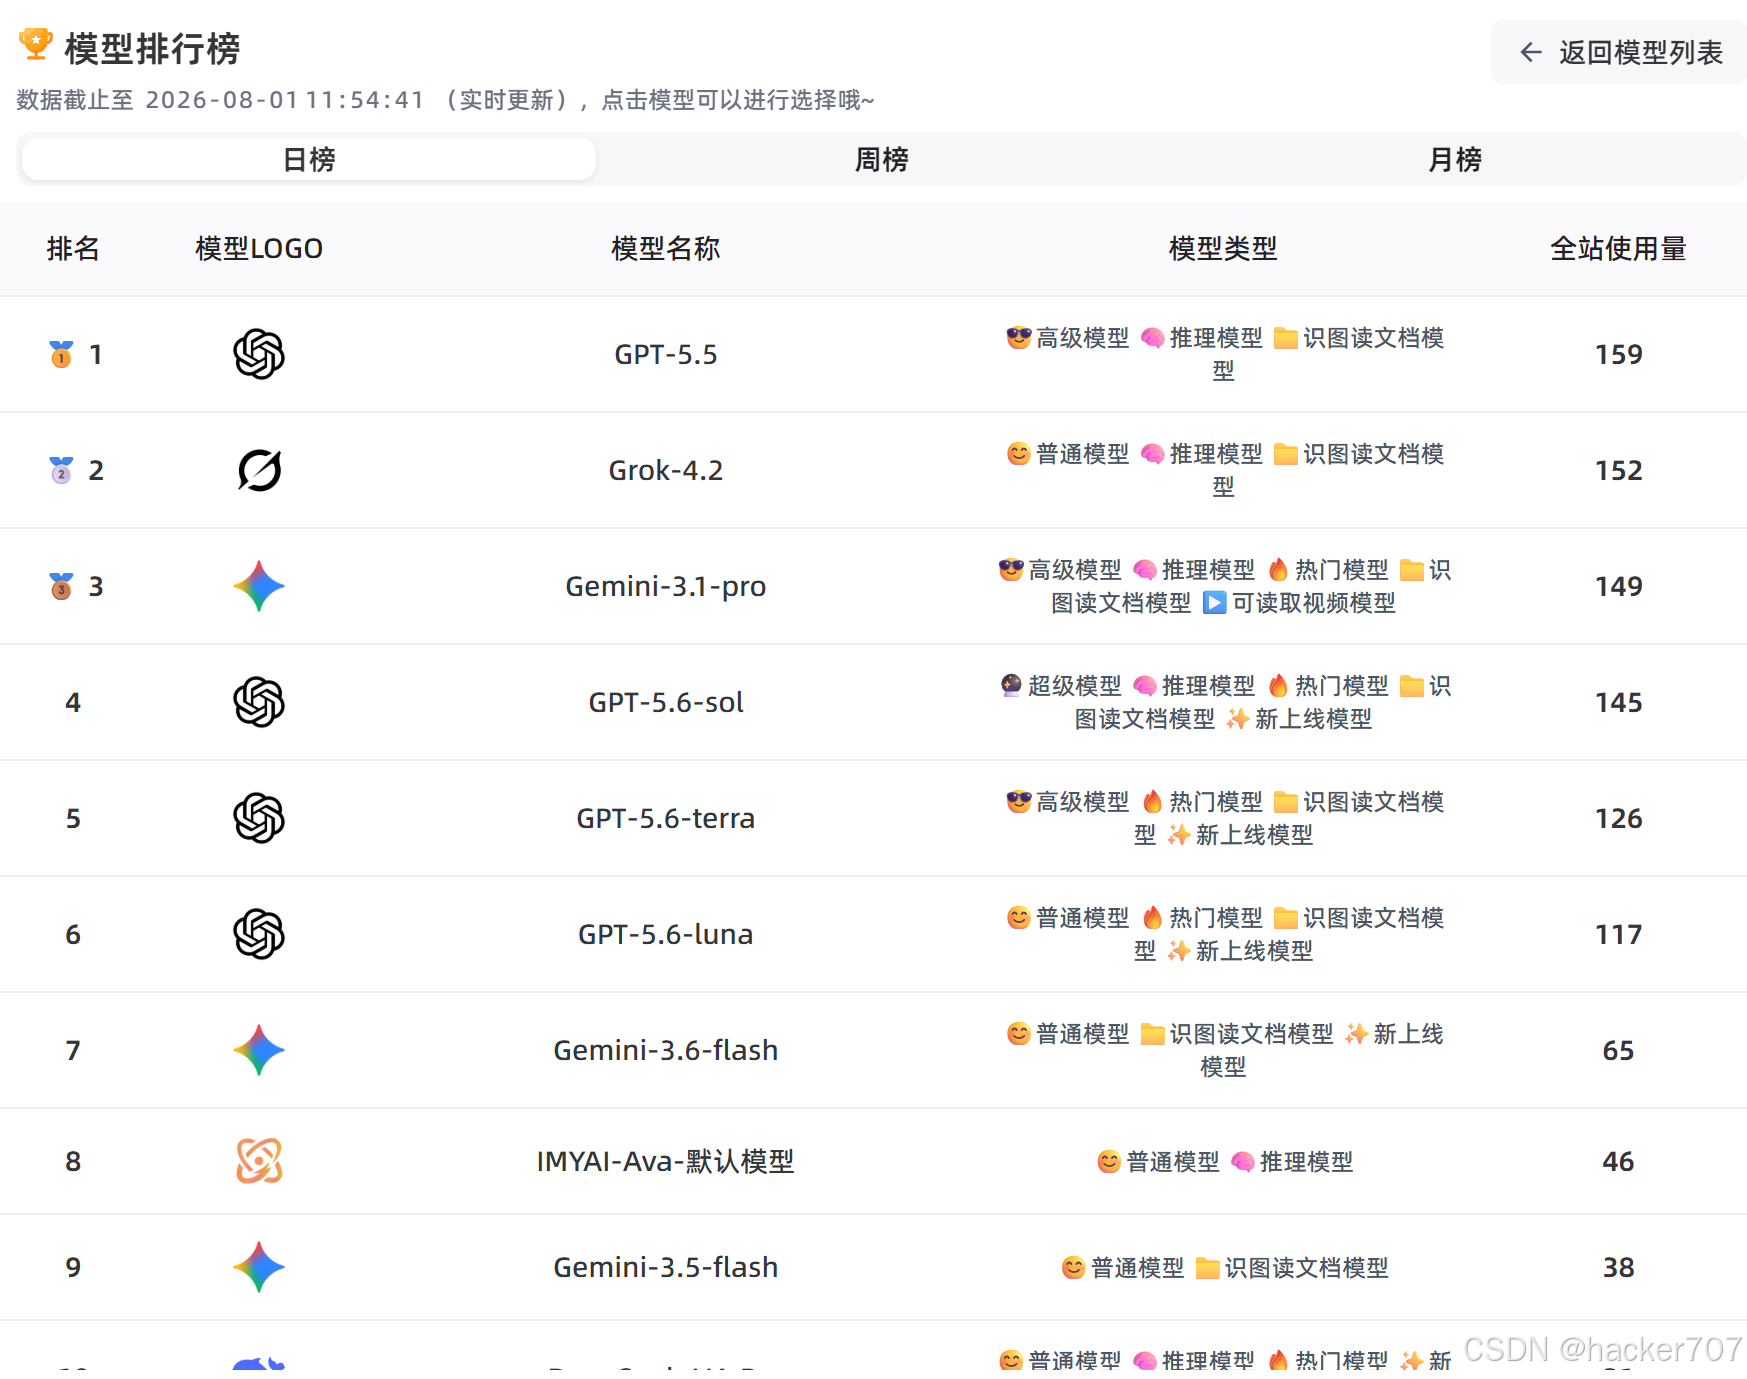Select the GPT-5.5 model name
The image size is (1747, 1379).
[666, 355]
